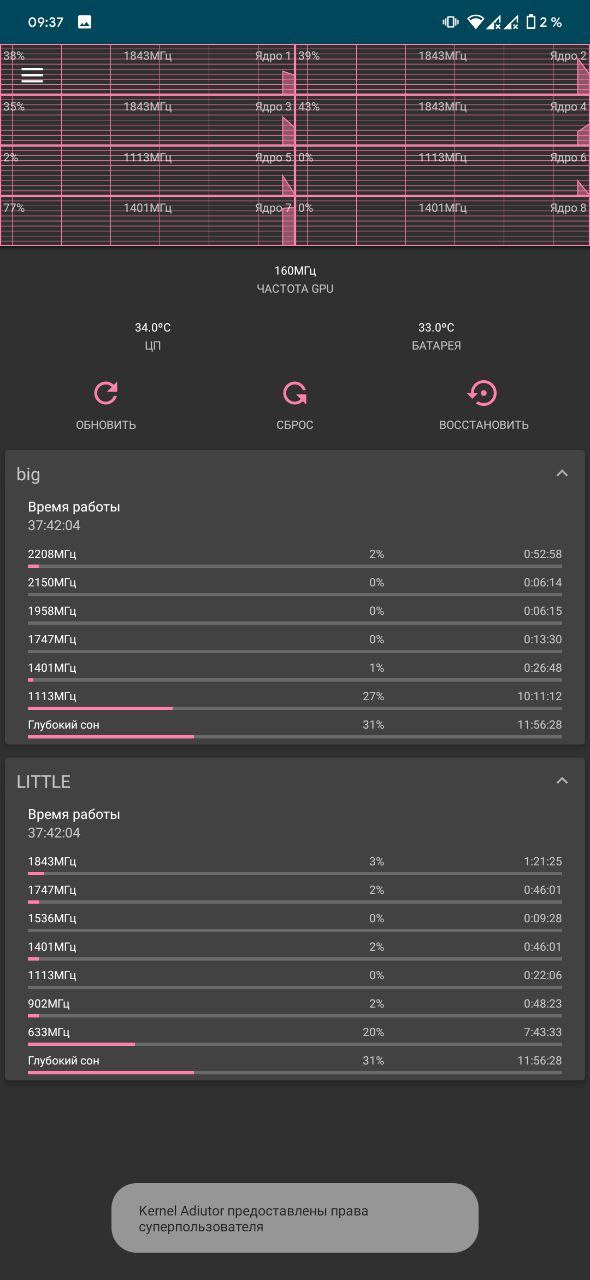
Task: Open the hamburger navigation menu
Action: (32, 75)
